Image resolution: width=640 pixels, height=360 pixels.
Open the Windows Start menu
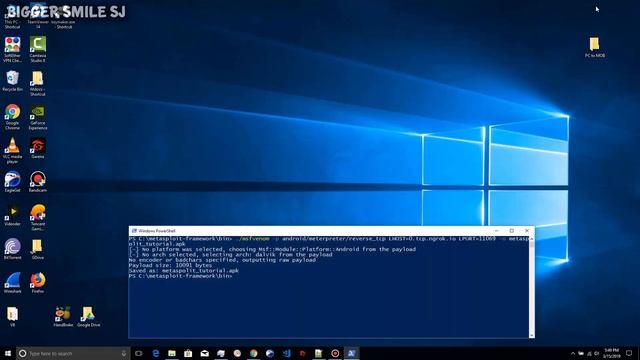click(8, 353)
